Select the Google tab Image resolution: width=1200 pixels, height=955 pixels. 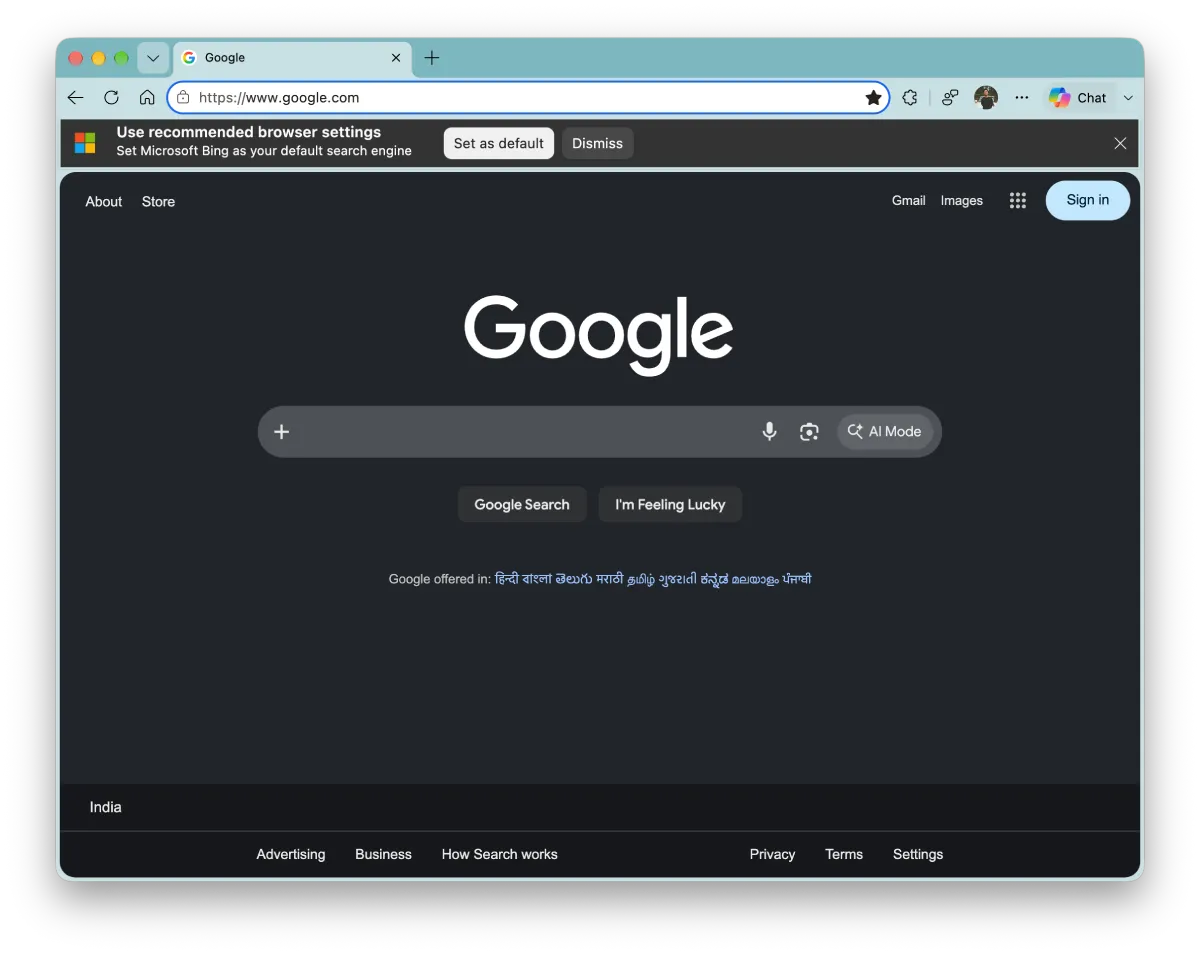[x=292, y=58]
